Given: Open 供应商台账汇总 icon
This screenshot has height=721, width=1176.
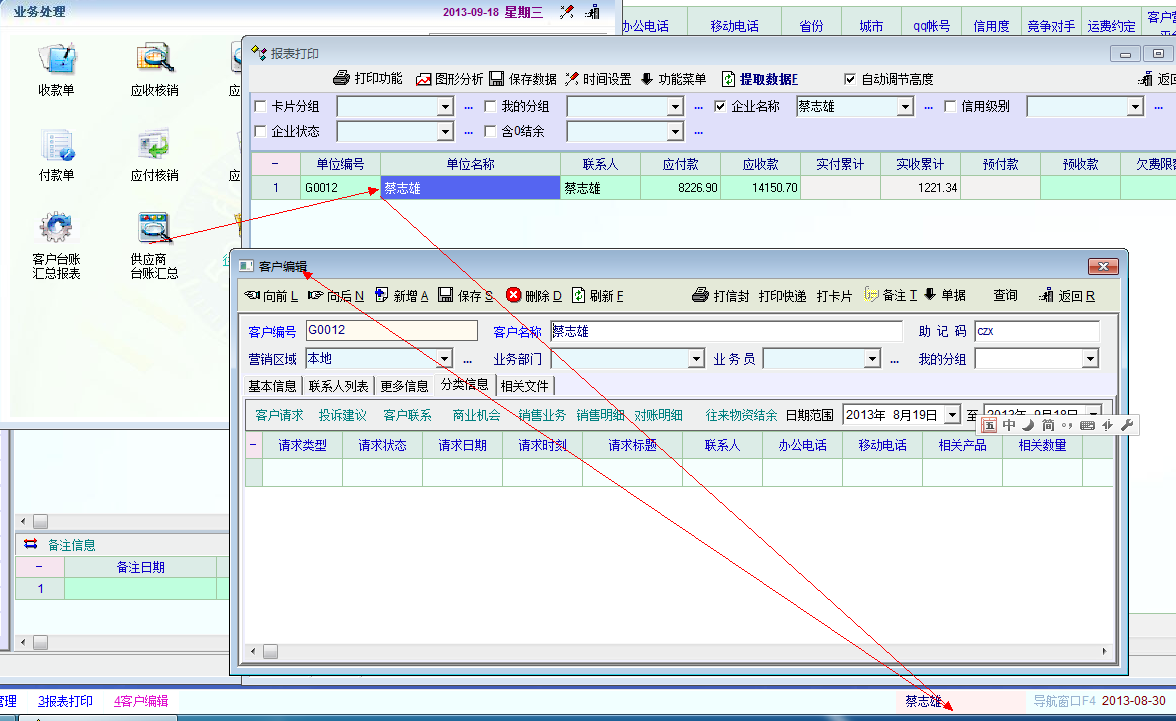Looking at the screenshot, I should click(x=155, y=230).
